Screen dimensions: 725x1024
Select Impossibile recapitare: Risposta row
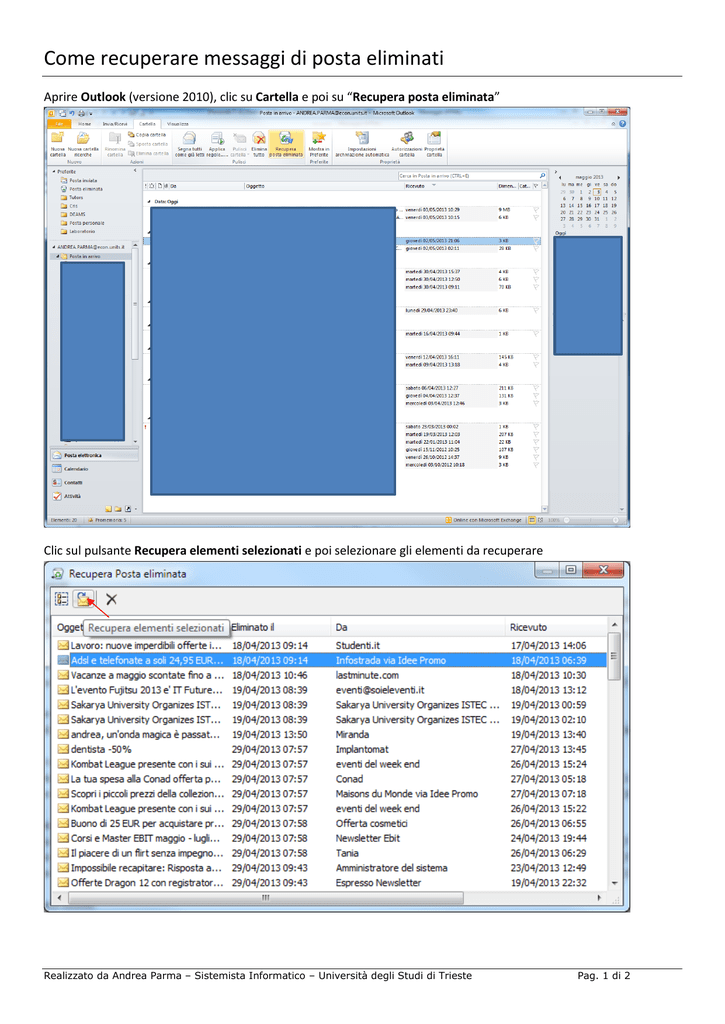(331, 868)
